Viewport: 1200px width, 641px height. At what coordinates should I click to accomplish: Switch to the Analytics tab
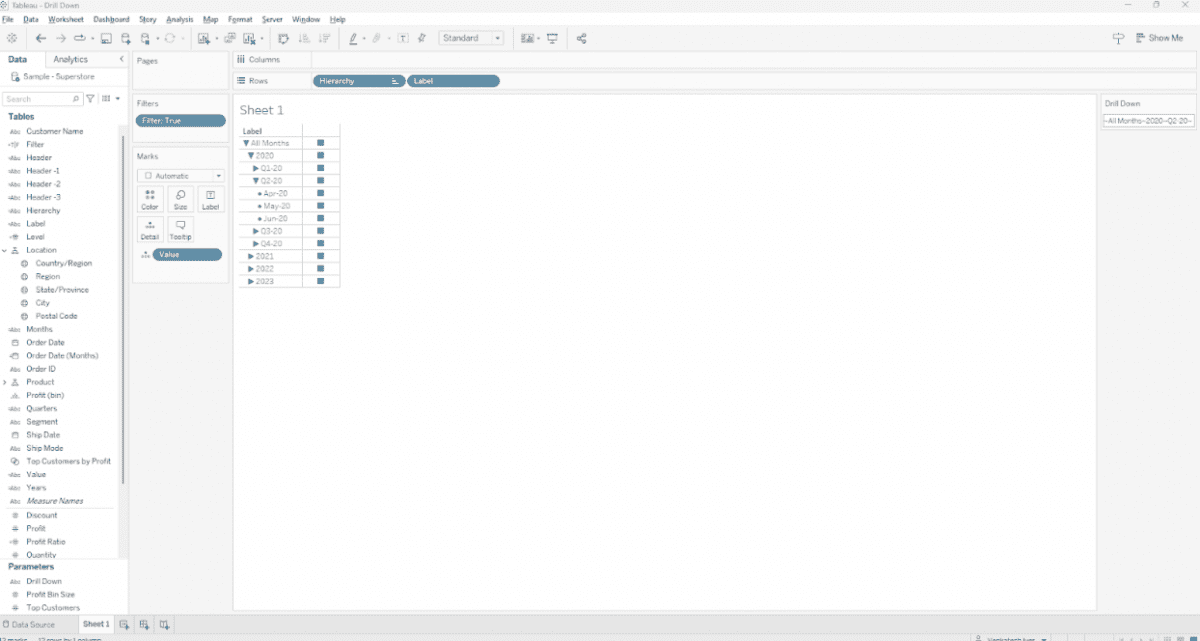coord(71,60)
